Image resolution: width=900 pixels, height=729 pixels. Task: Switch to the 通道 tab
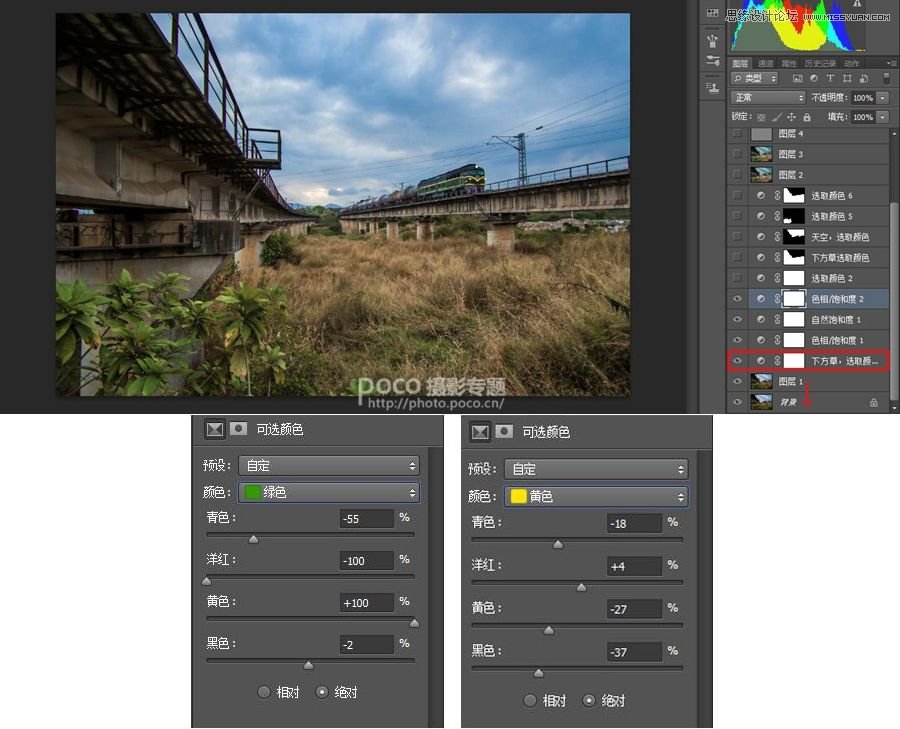click(765, 63)
